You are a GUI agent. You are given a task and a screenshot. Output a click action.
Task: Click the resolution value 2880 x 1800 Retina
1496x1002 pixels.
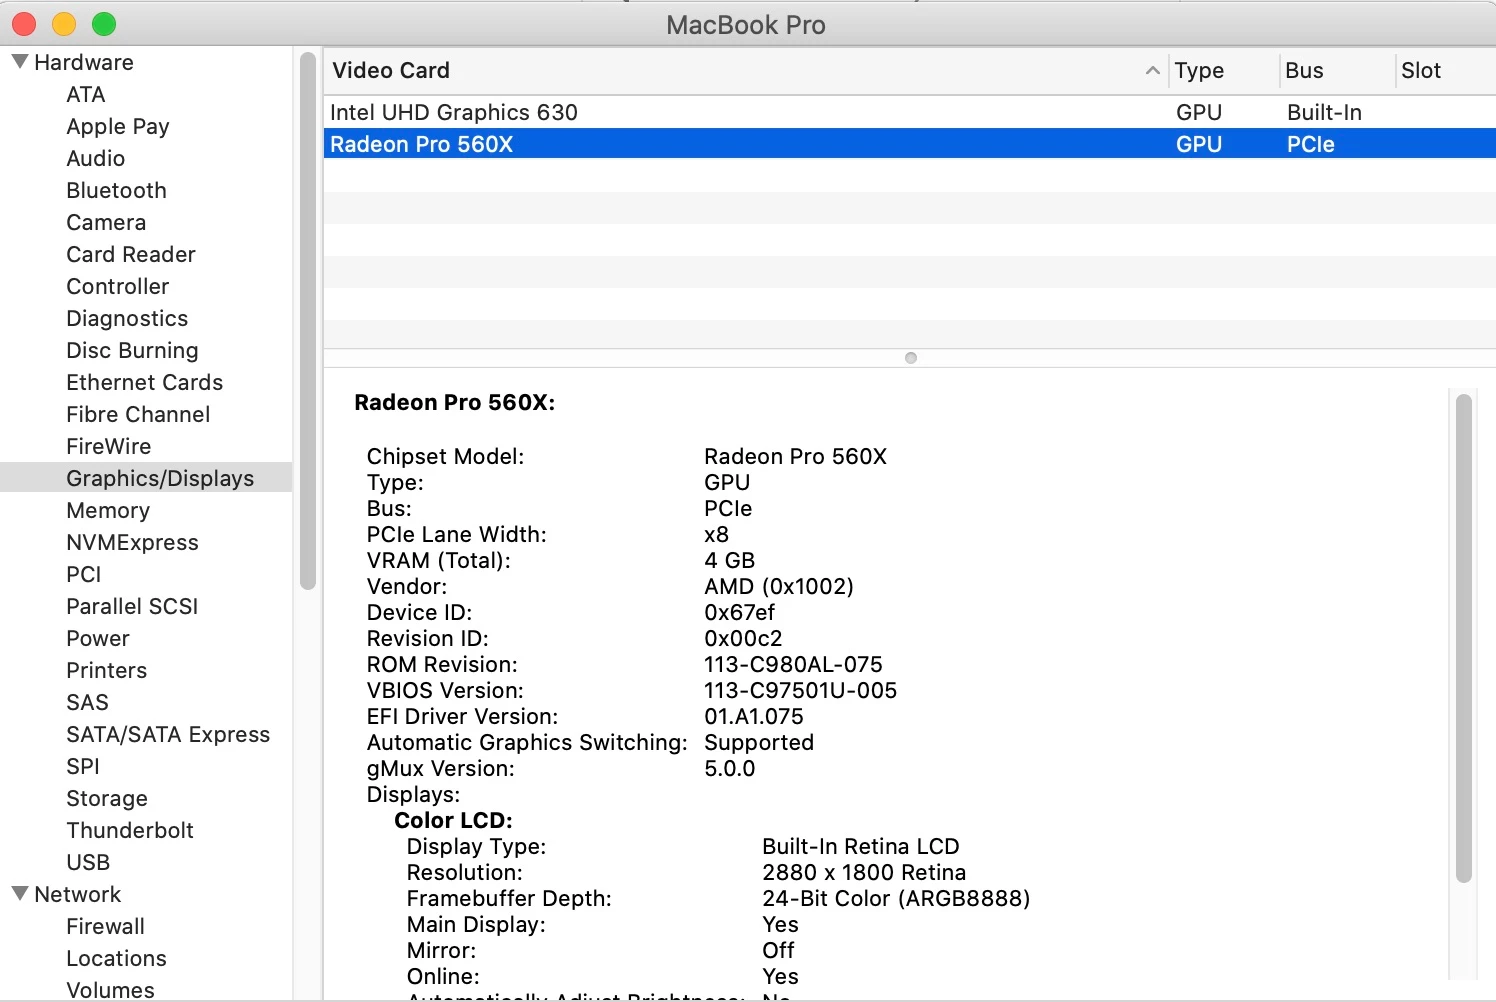tap(864, 872)
